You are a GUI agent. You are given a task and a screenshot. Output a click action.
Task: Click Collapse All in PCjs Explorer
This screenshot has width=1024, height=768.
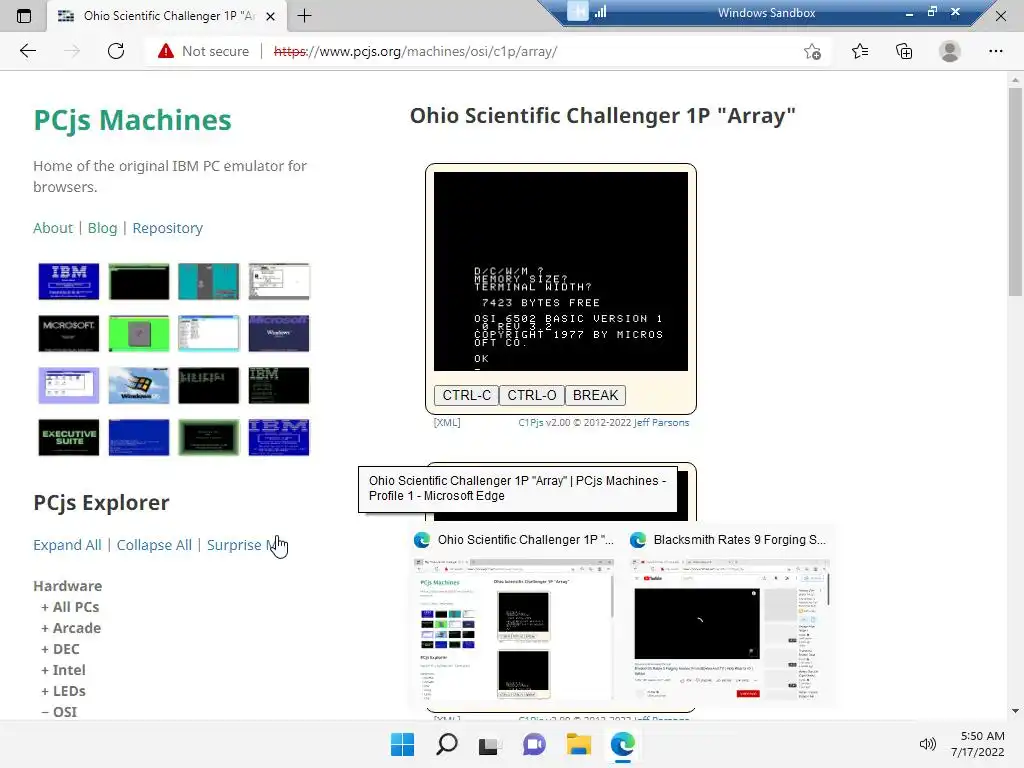pos(154,545)
